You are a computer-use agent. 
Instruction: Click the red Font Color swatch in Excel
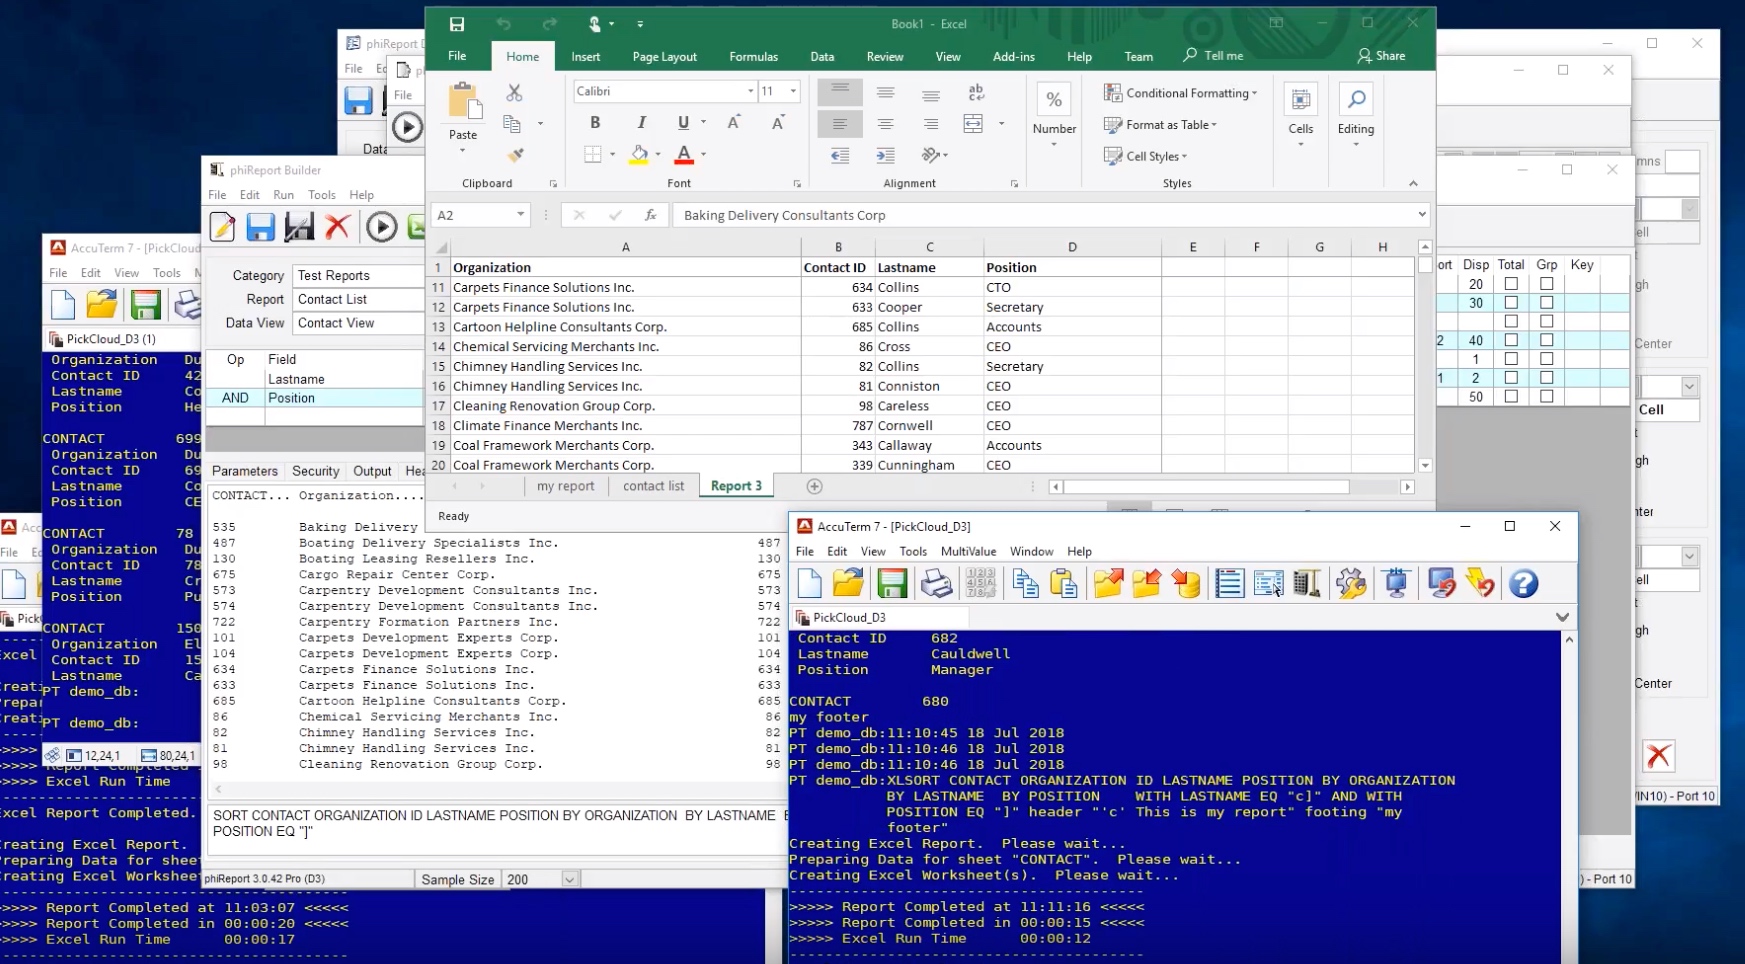tap(684, 155)
